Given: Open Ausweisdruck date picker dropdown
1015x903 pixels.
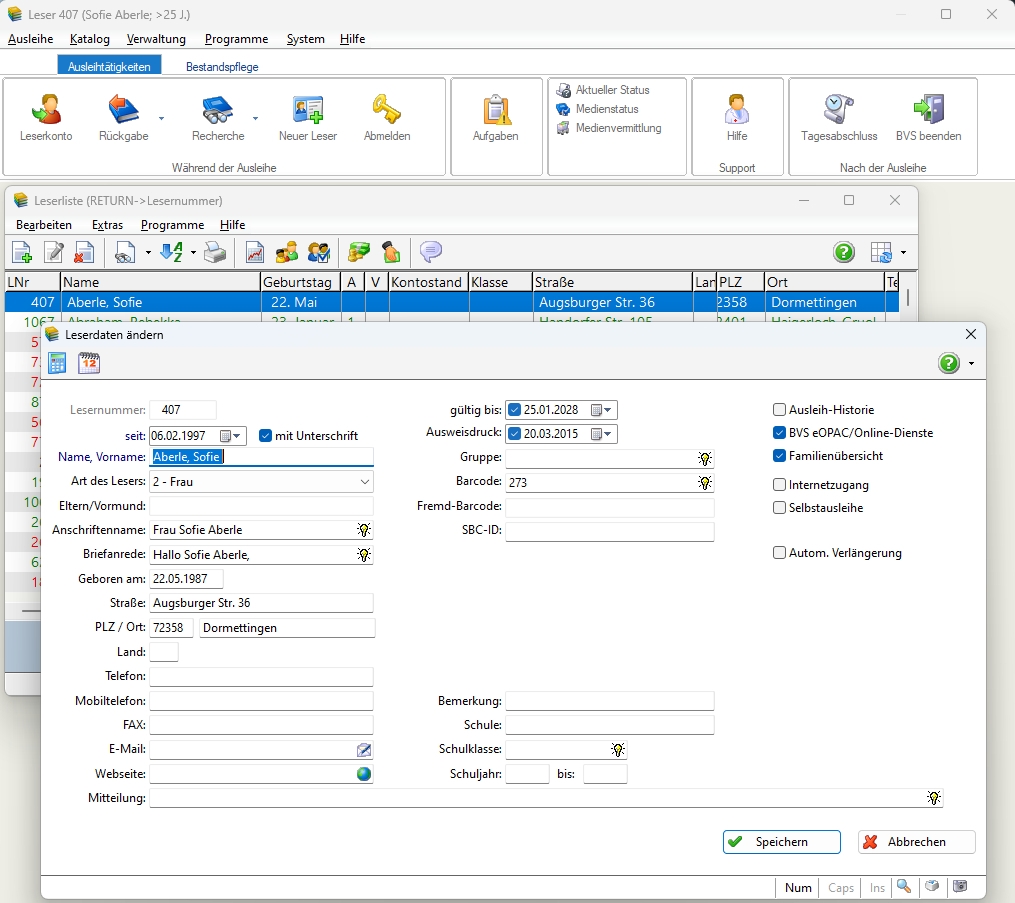Looking at the screenshot, I should pyautogui.click(x=601, y=434).
